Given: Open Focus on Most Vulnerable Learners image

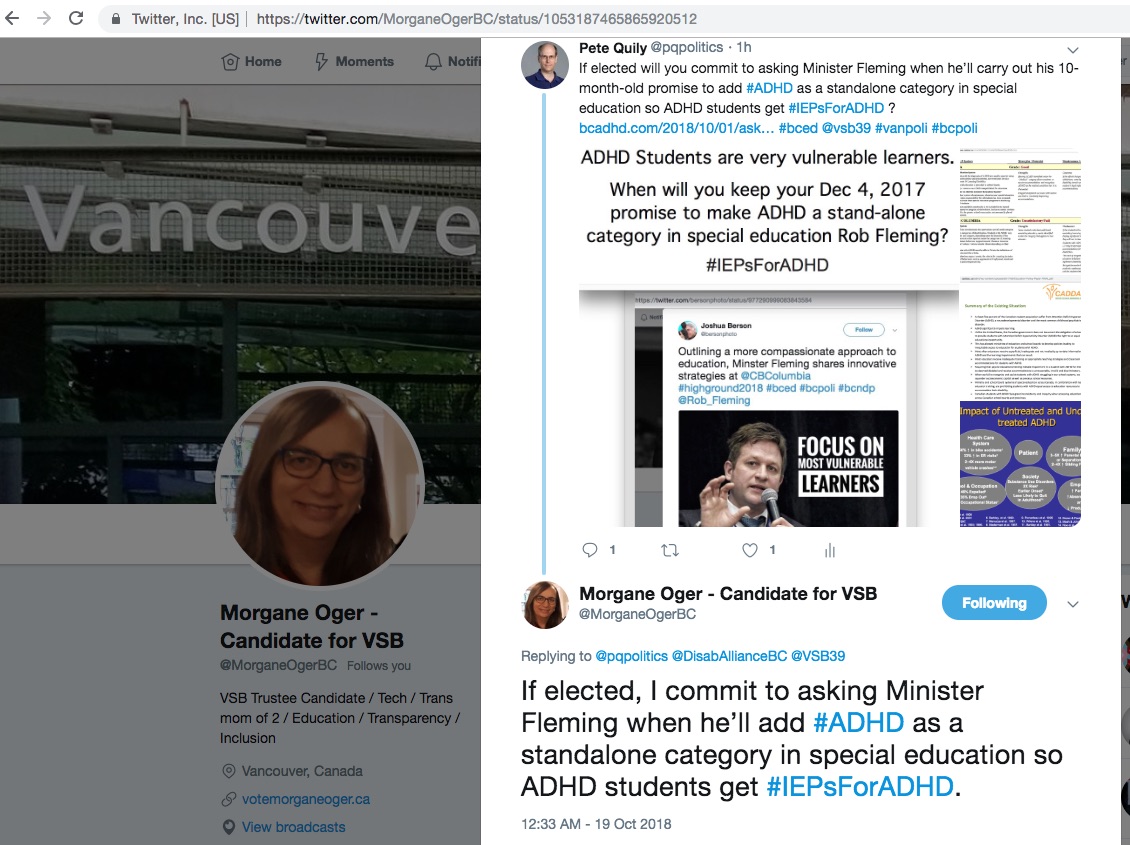Looking at the screenshot, I should tap(788, 469).
